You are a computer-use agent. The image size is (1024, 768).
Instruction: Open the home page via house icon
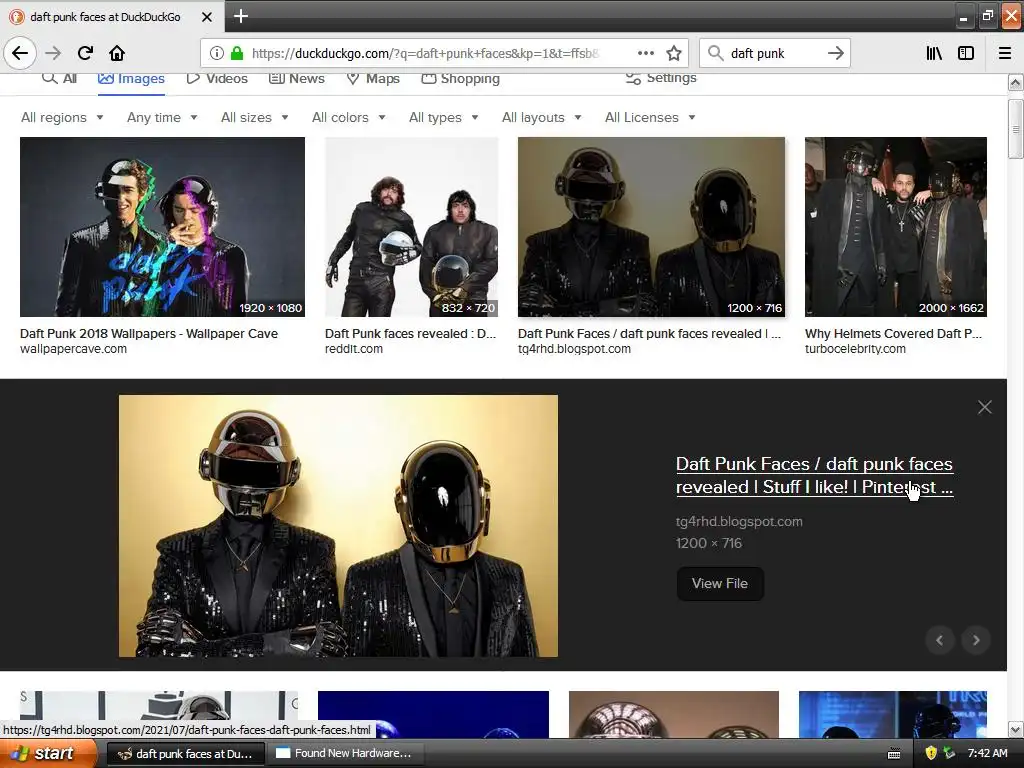[x=117, y=53]
